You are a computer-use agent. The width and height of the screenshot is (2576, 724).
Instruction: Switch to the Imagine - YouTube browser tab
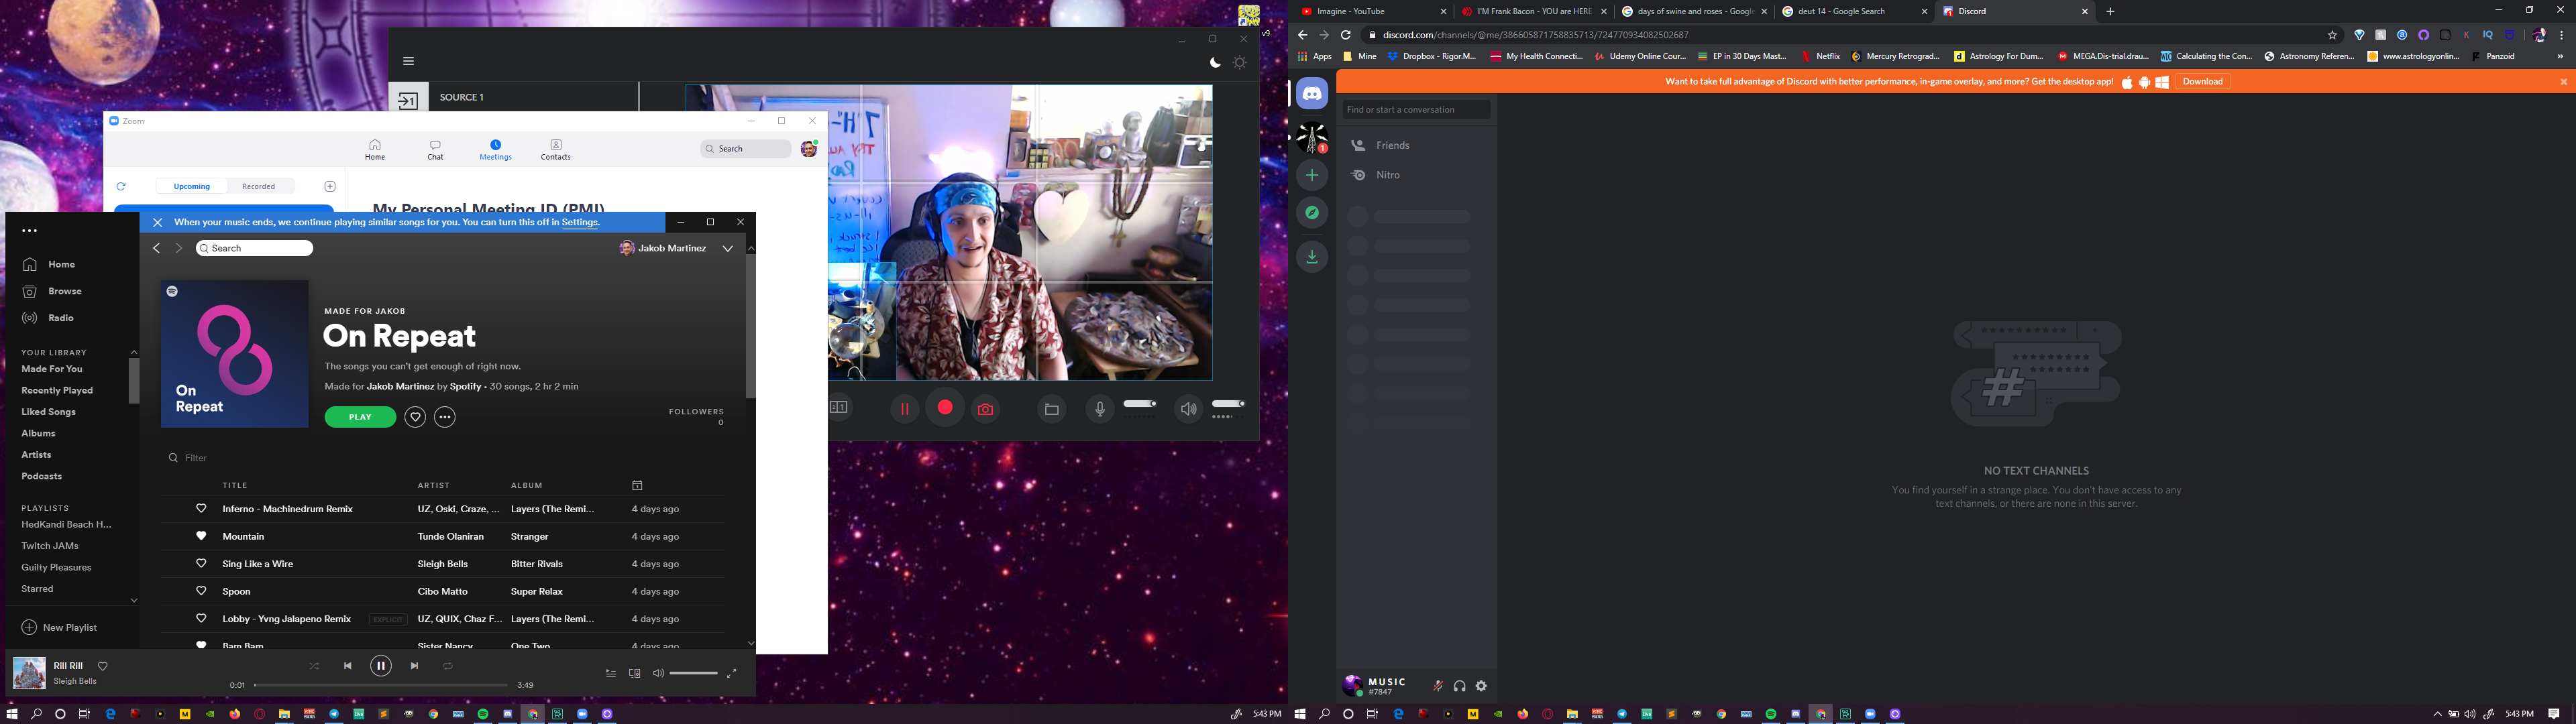pos(1372,11)
